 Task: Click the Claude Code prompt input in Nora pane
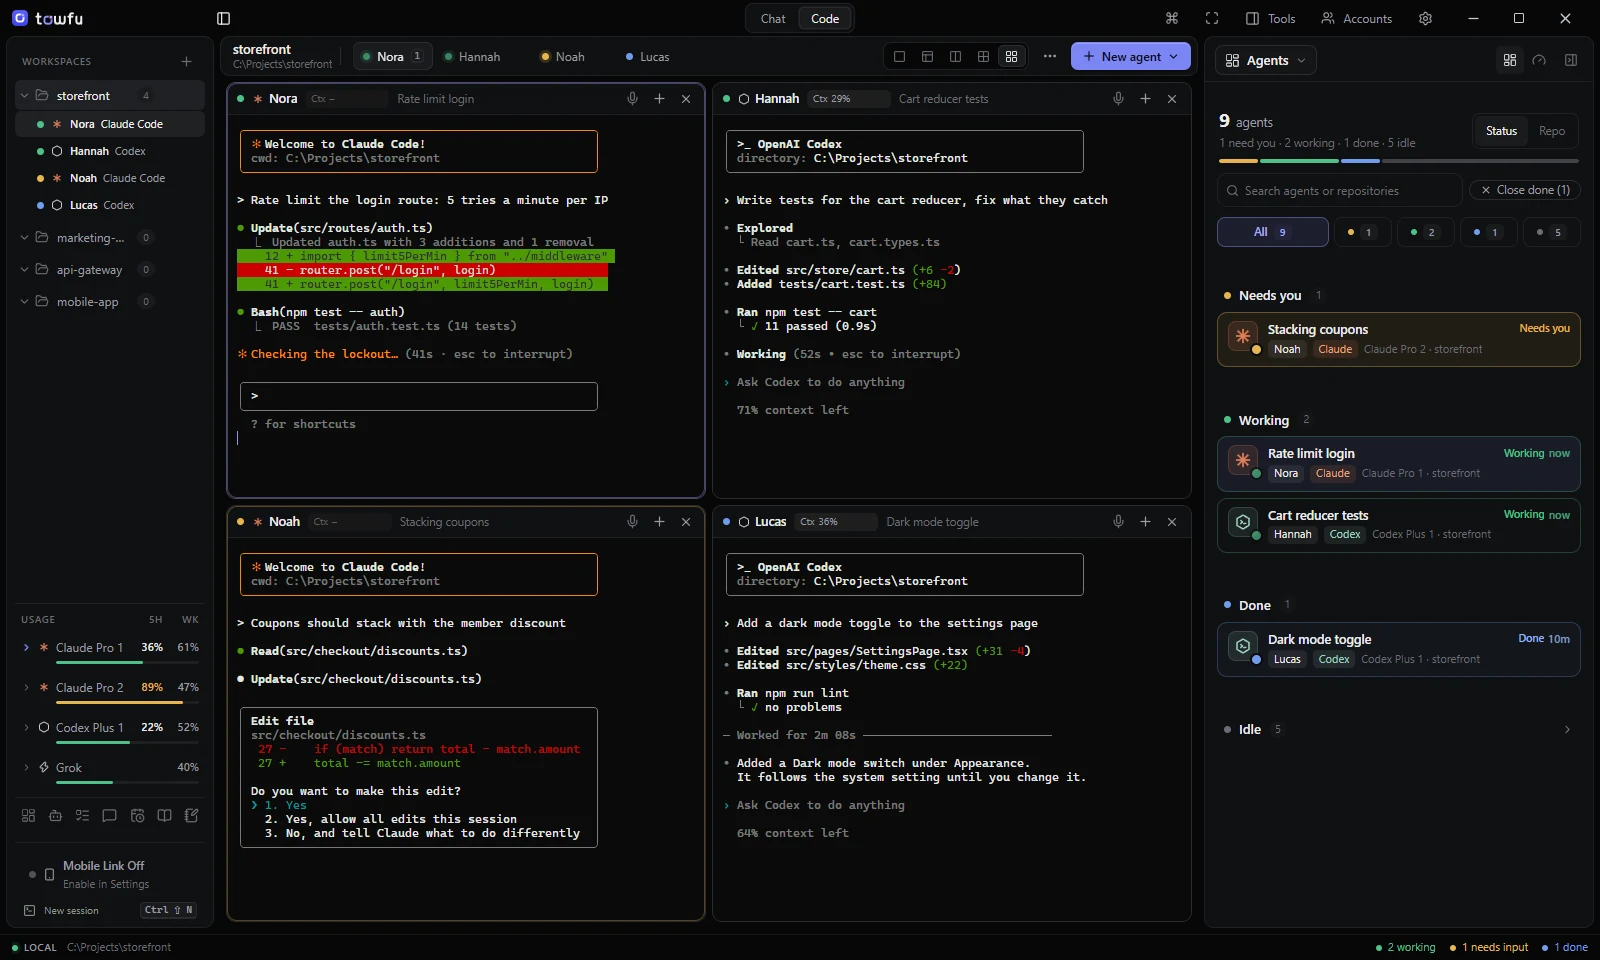(419, 396)
